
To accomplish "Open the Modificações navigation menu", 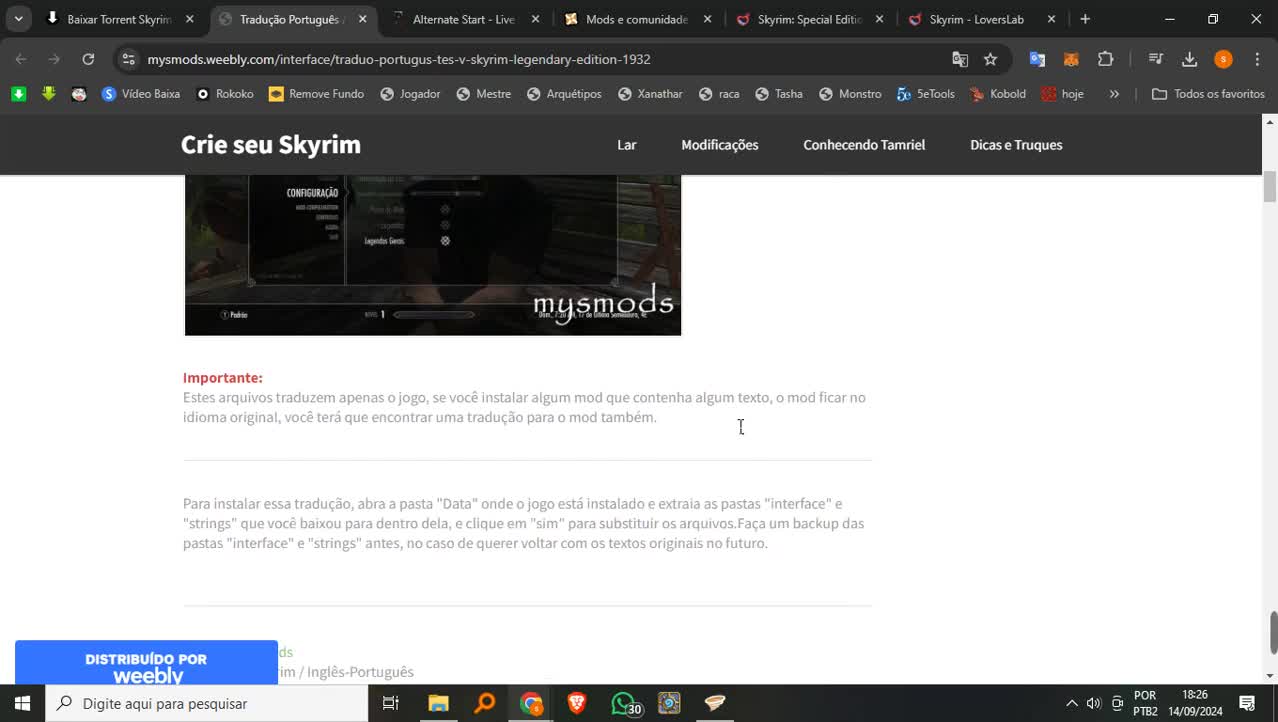I will click(x=719, y=145).
